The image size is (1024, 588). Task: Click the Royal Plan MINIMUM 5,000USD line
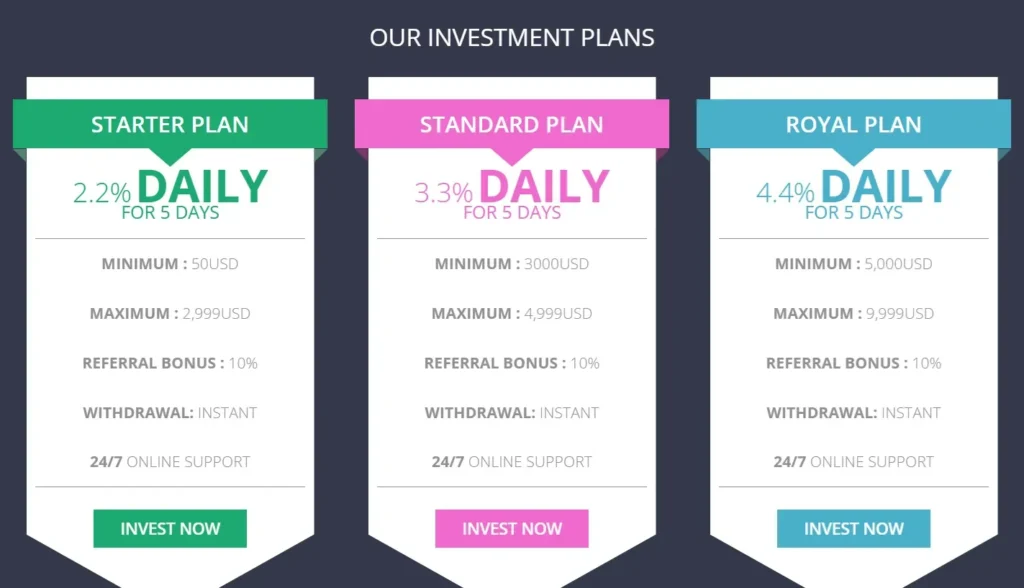pos(853,264)
